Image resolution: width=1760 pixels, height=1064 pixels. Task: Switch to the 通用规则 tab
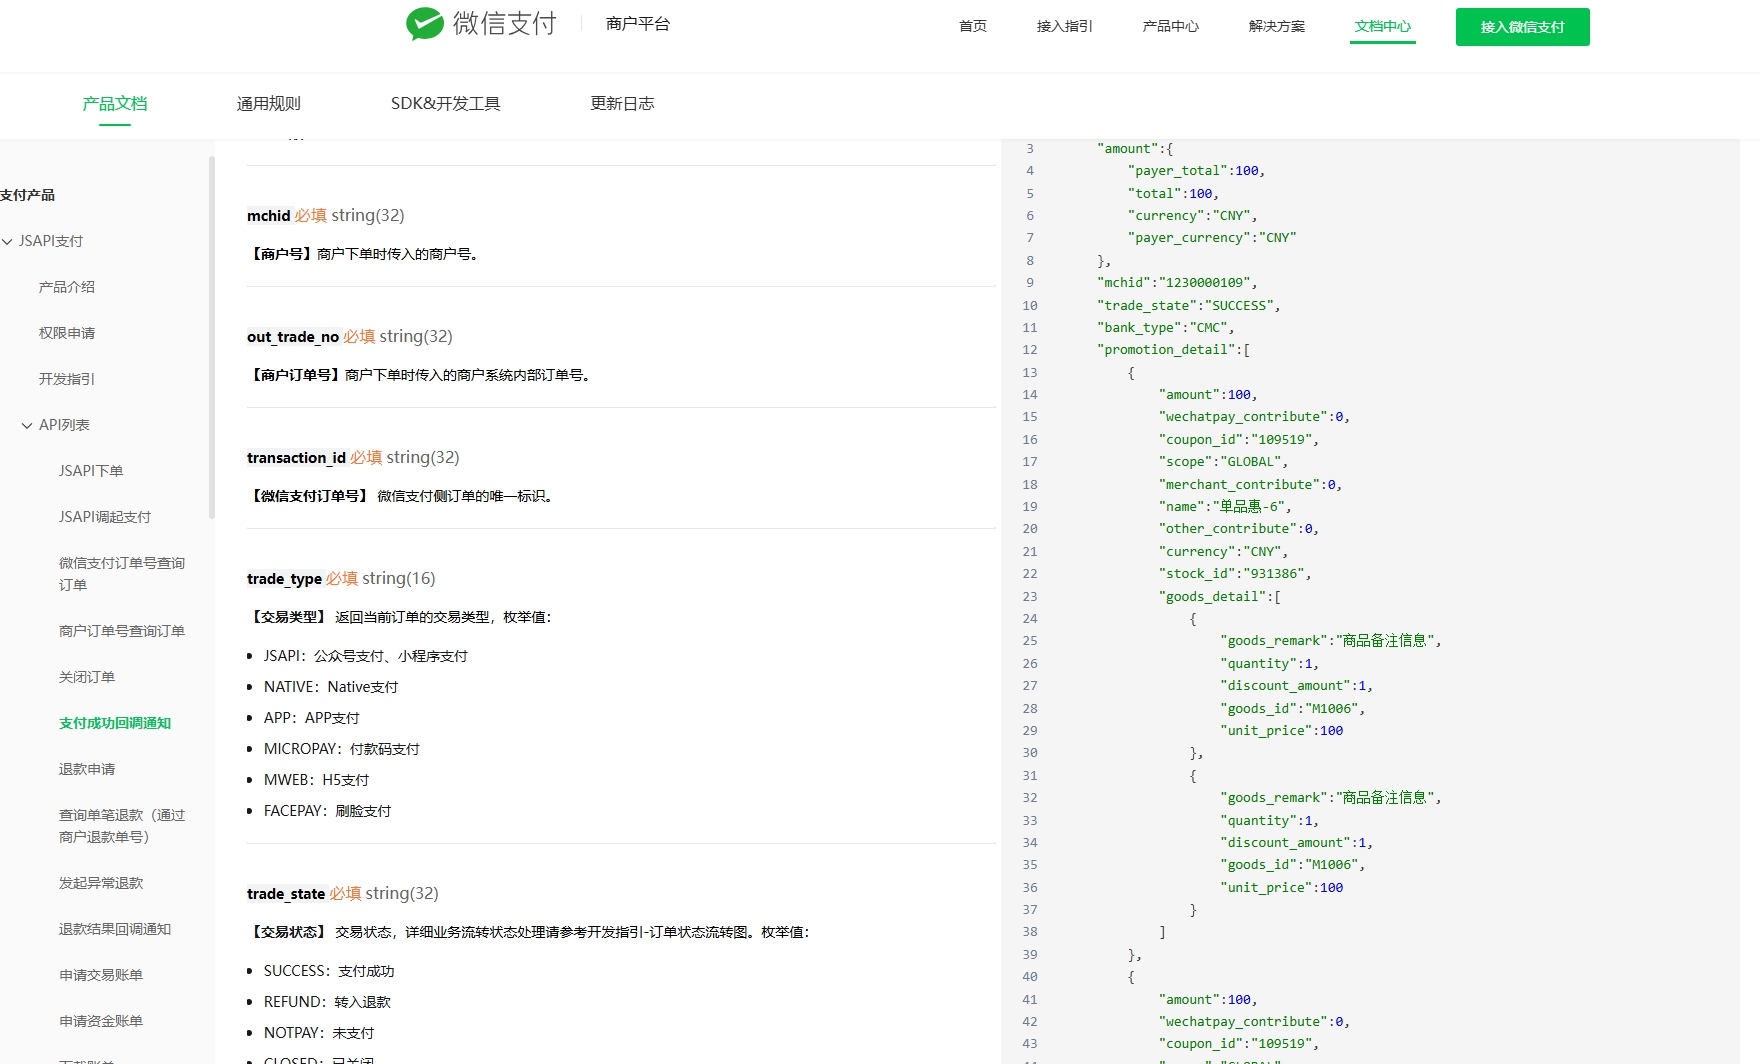pyautogui.click(x=269, y=103)
